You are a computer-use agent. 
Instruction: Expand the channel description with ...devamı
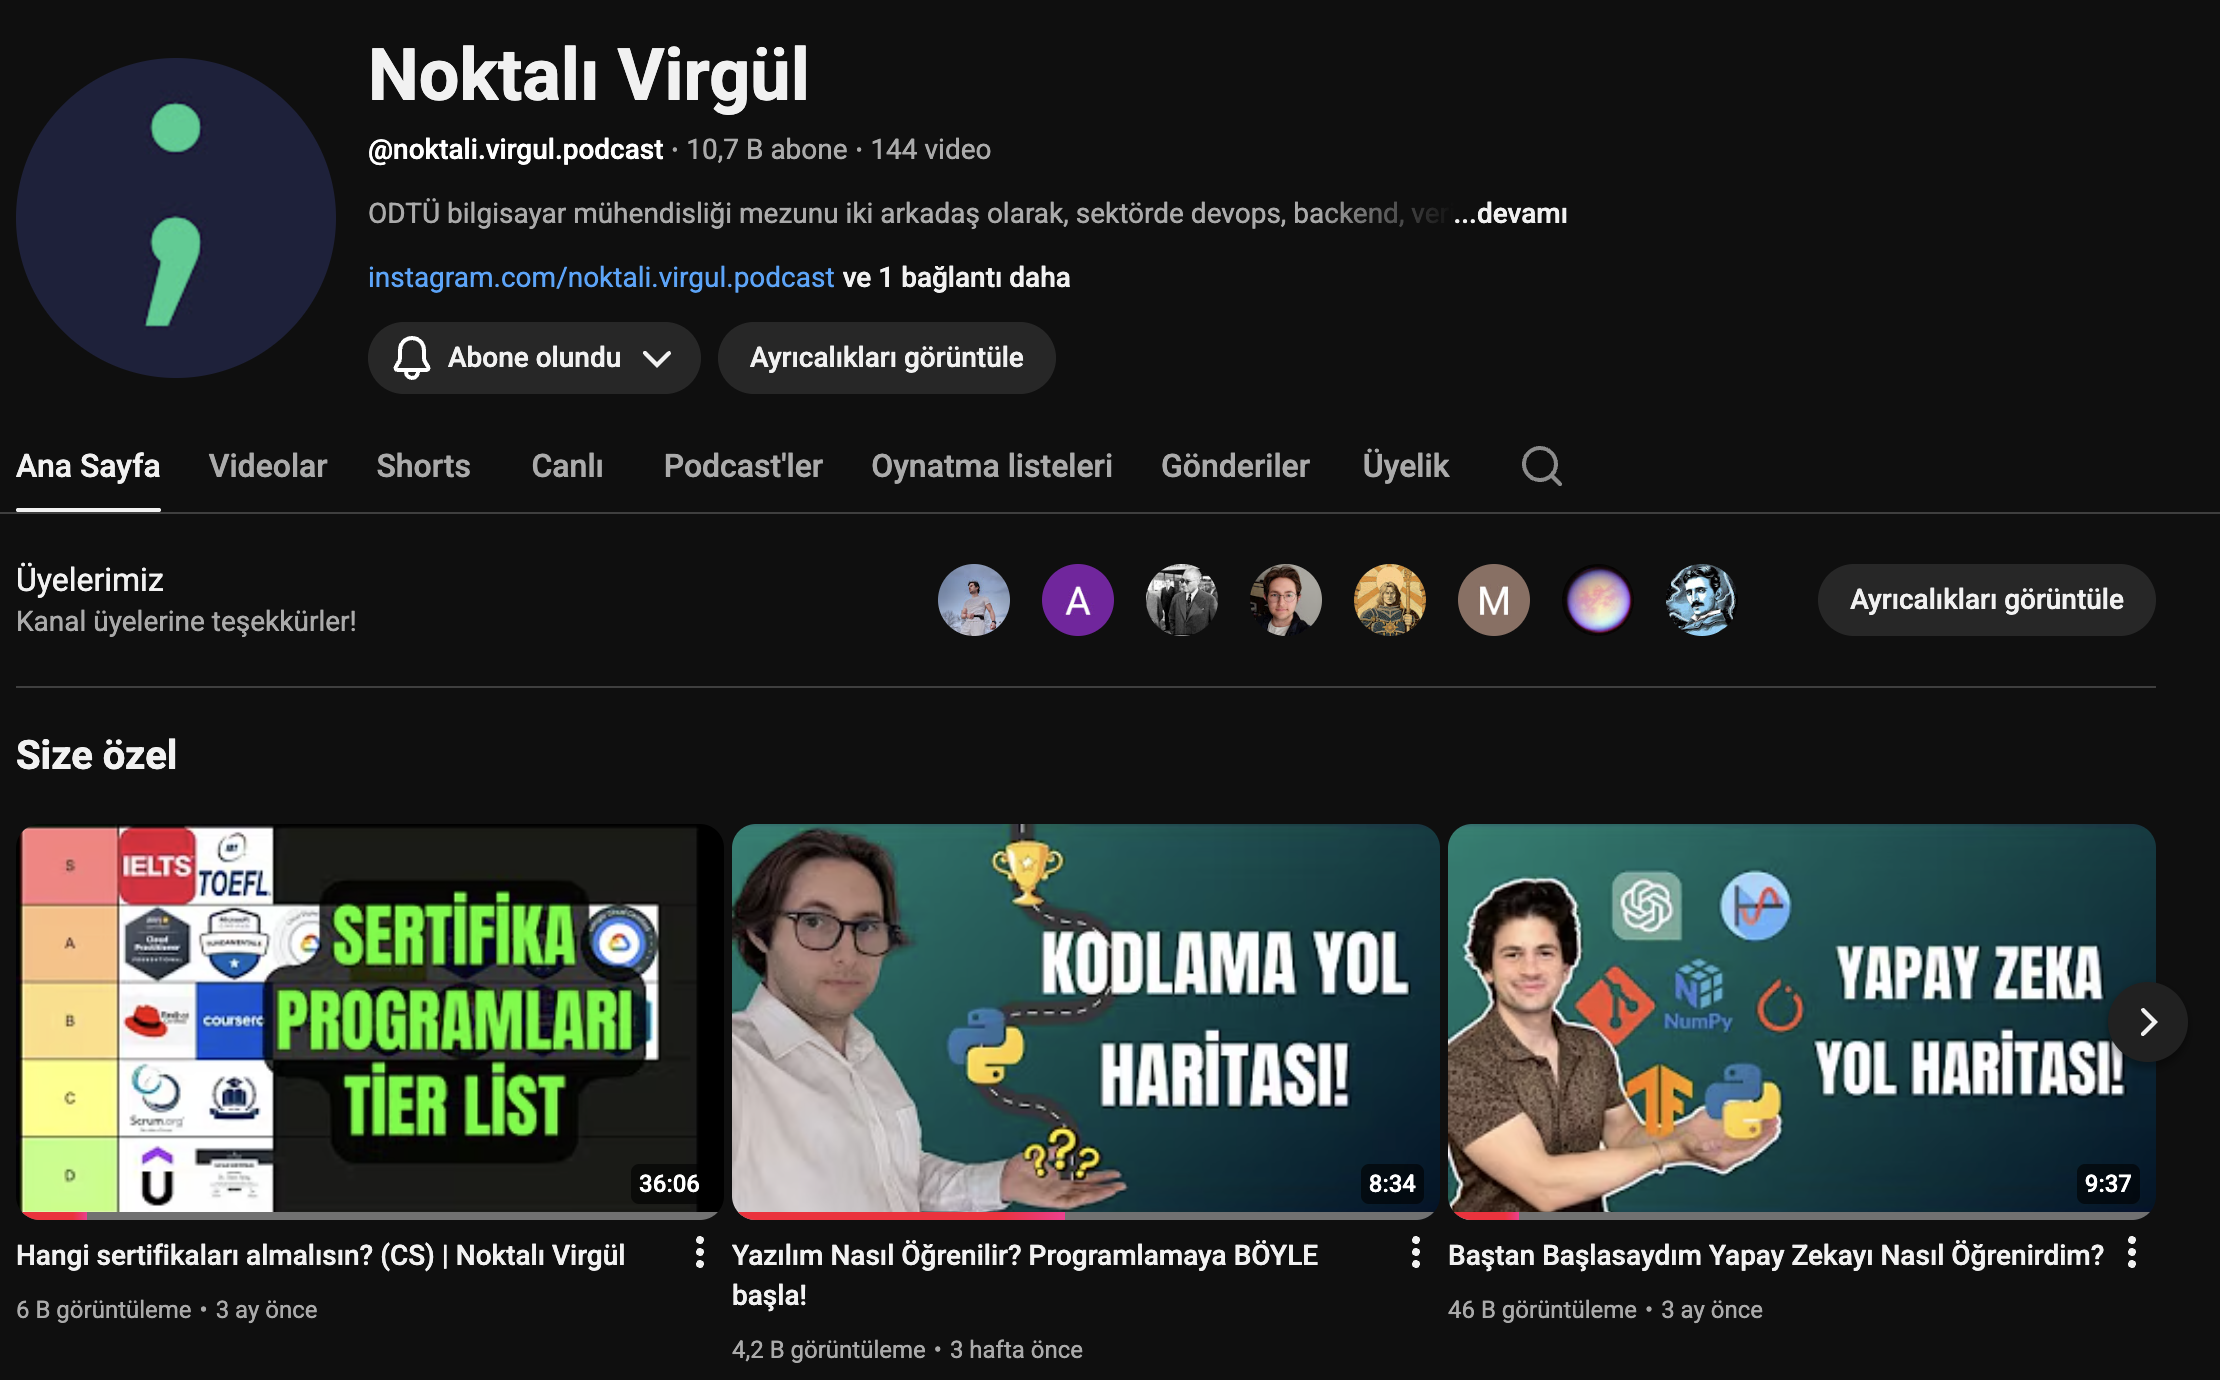pyautogui.click(x=1510, y=214)
